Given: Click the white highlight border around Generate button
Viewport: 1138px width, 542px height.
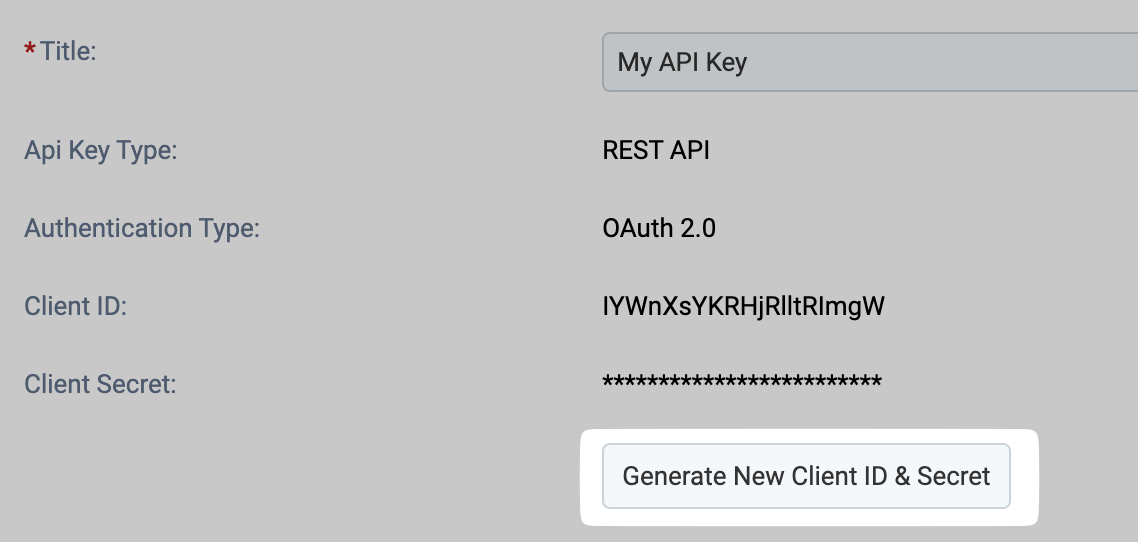Looking at the screenshot, I should (x=809, y=435).
